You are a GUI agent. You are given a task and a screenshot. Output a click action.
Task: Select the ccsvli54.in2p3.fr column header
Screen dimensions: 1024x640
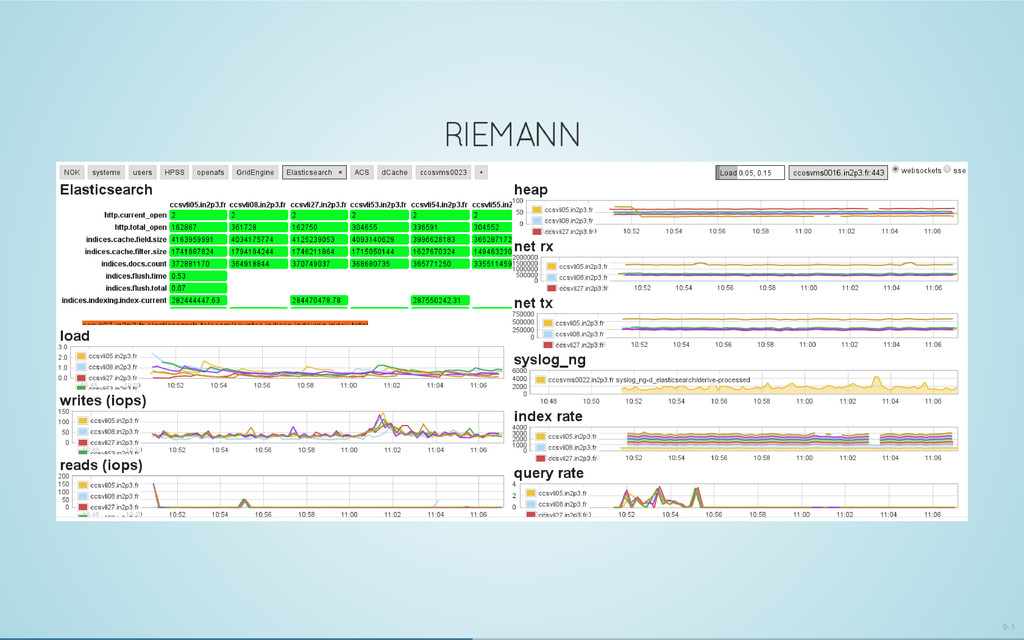point(439,204)
